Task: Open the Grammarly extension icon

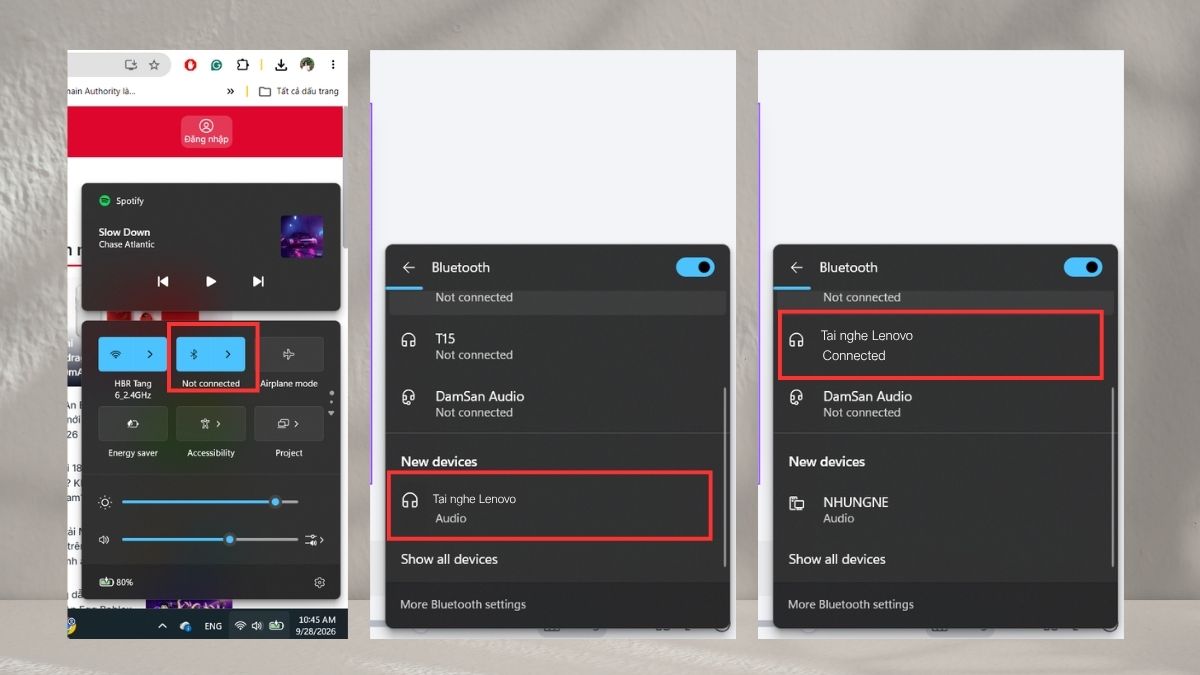Action: [x=216, y=65]
